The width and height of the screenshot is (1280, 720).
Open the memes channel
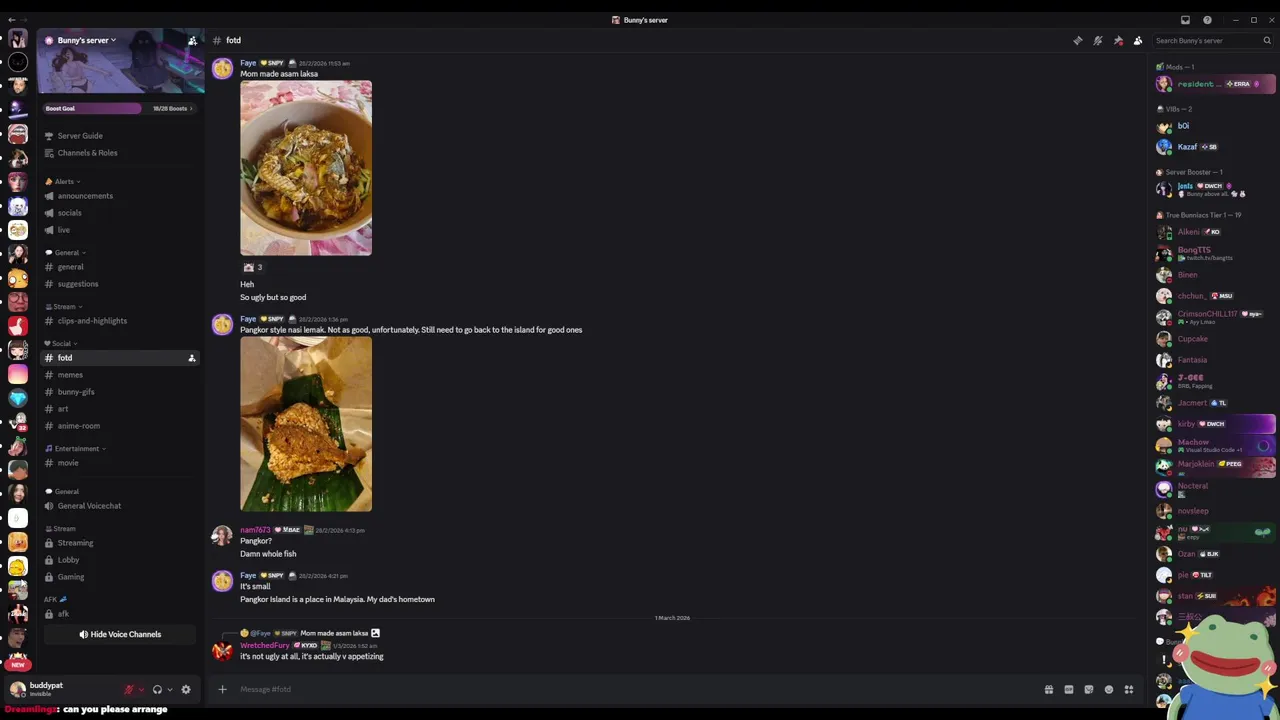click(70, 375)
